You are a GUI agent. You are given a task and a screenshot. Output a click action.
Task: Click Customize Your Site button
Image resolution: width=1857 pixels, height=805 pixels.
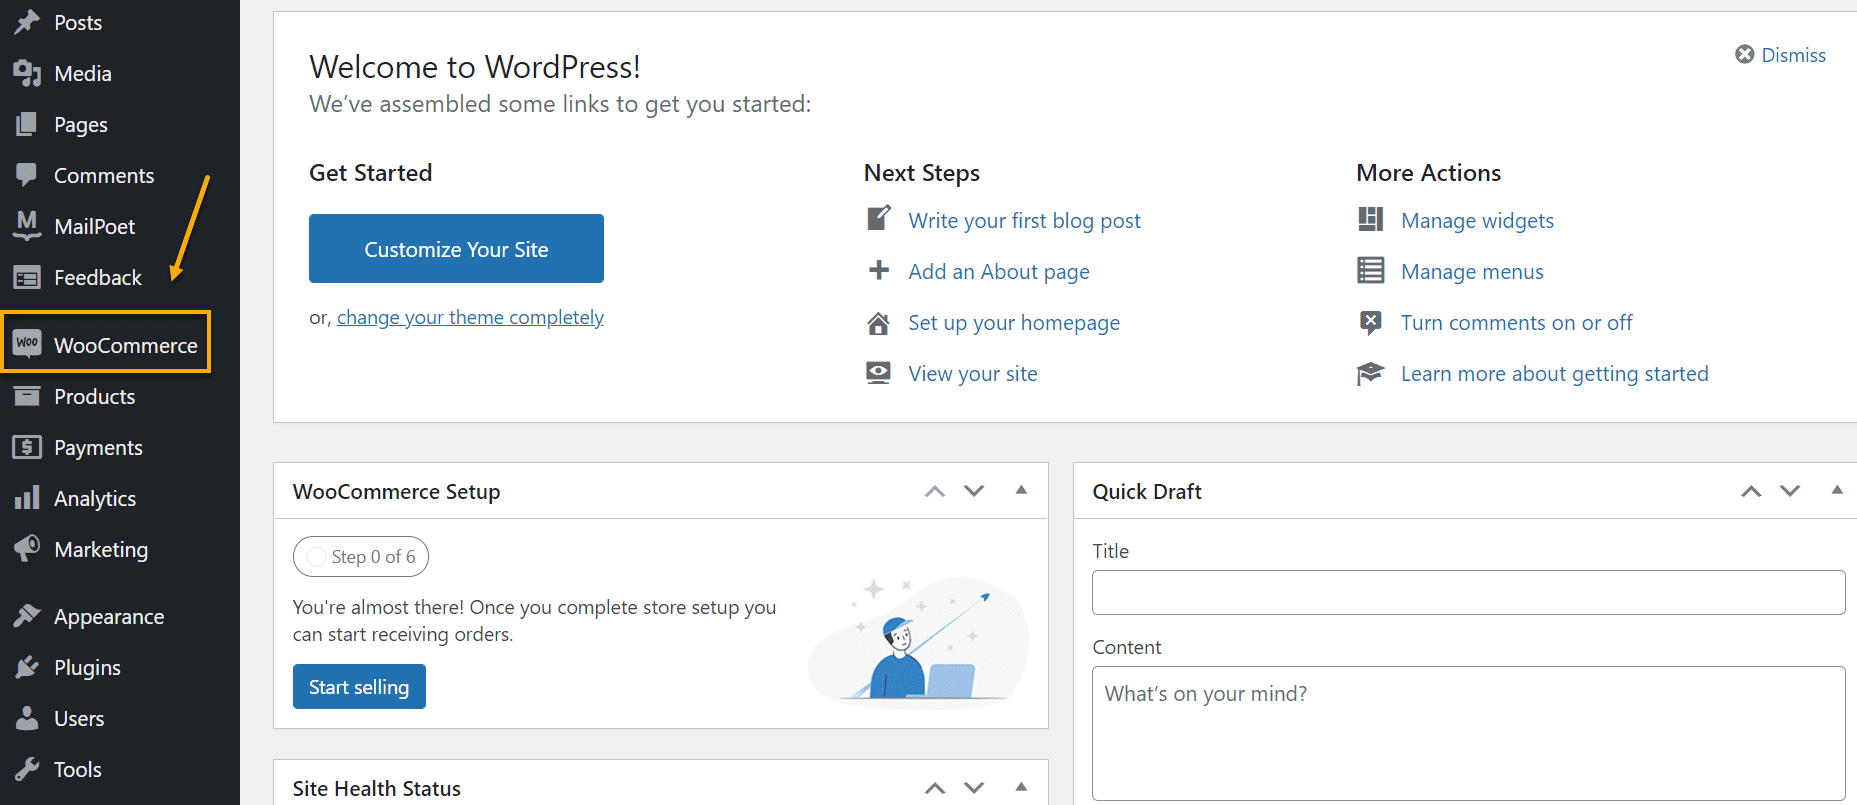(456, 248)
